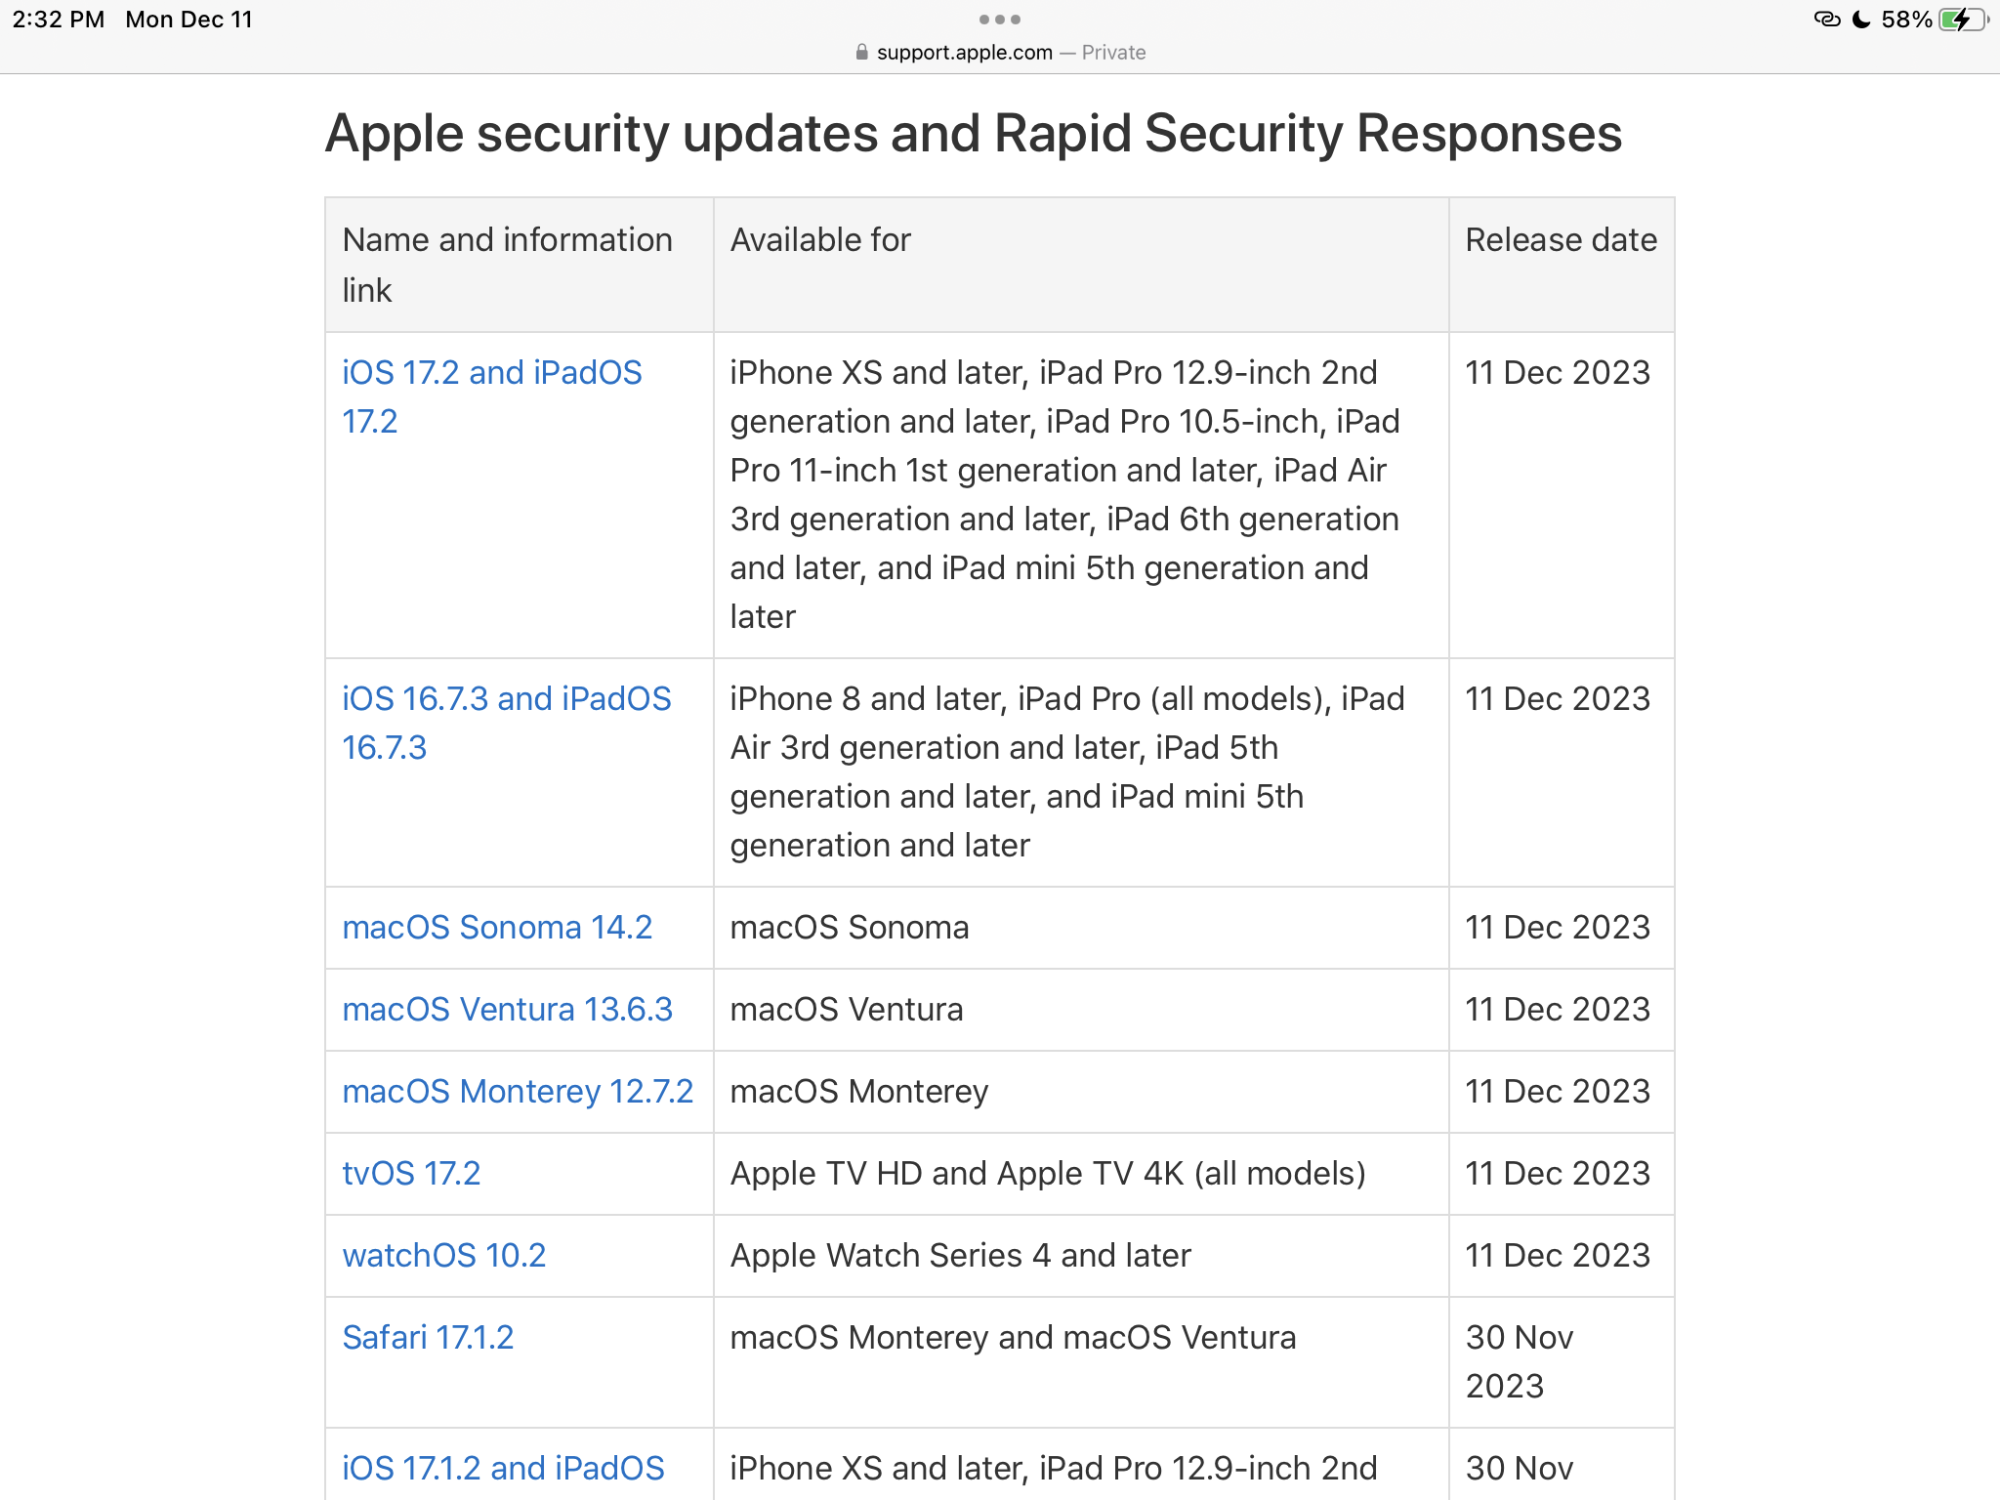Tap the 58% battery percentage text
The image size is (2000, 1500).
tap(1906, 19)
